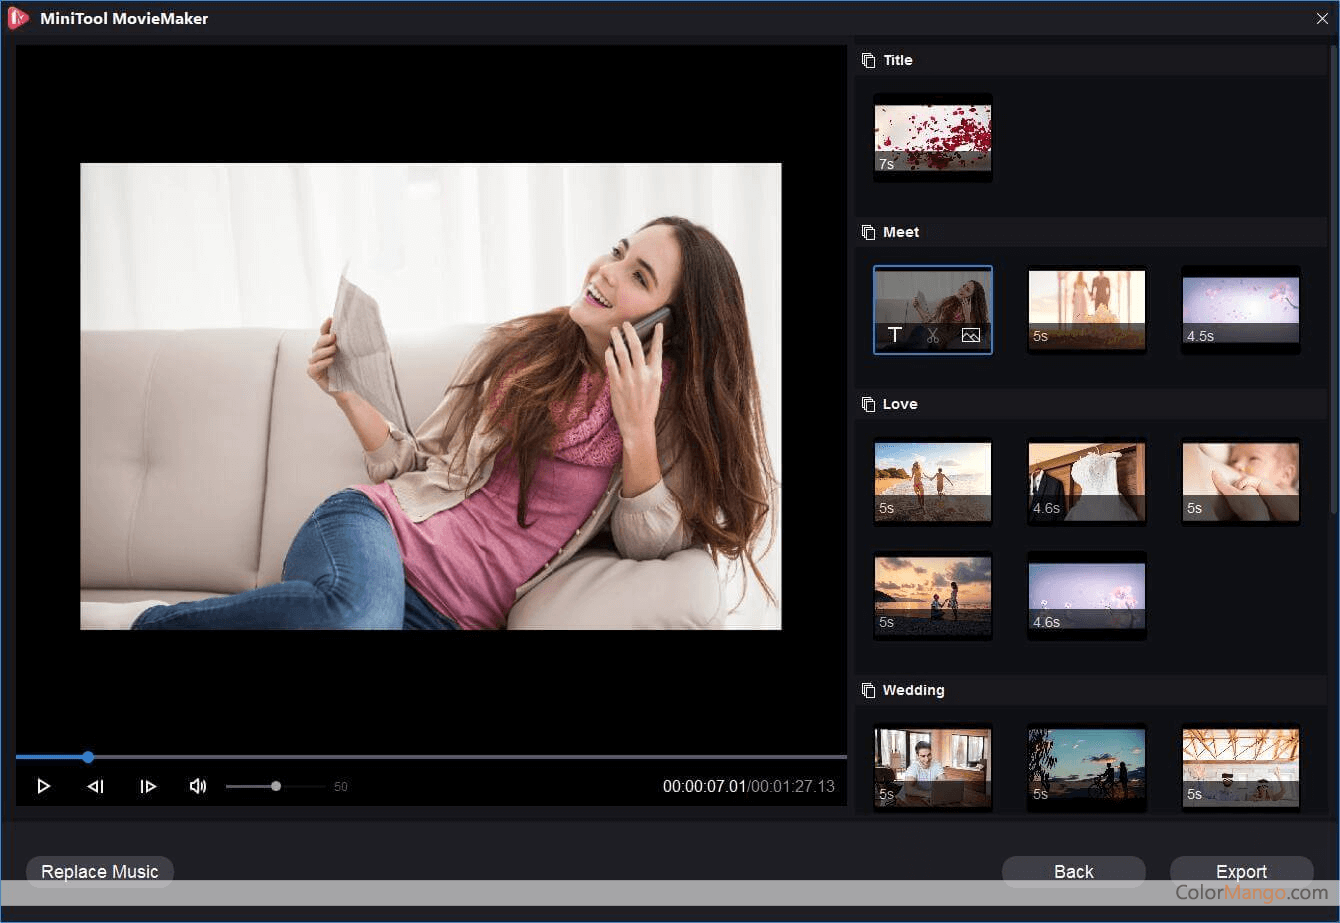The height and width of the screenshot is (923, 1340).
Task: Step forward to the next frame
Action: tap(148, 786)
